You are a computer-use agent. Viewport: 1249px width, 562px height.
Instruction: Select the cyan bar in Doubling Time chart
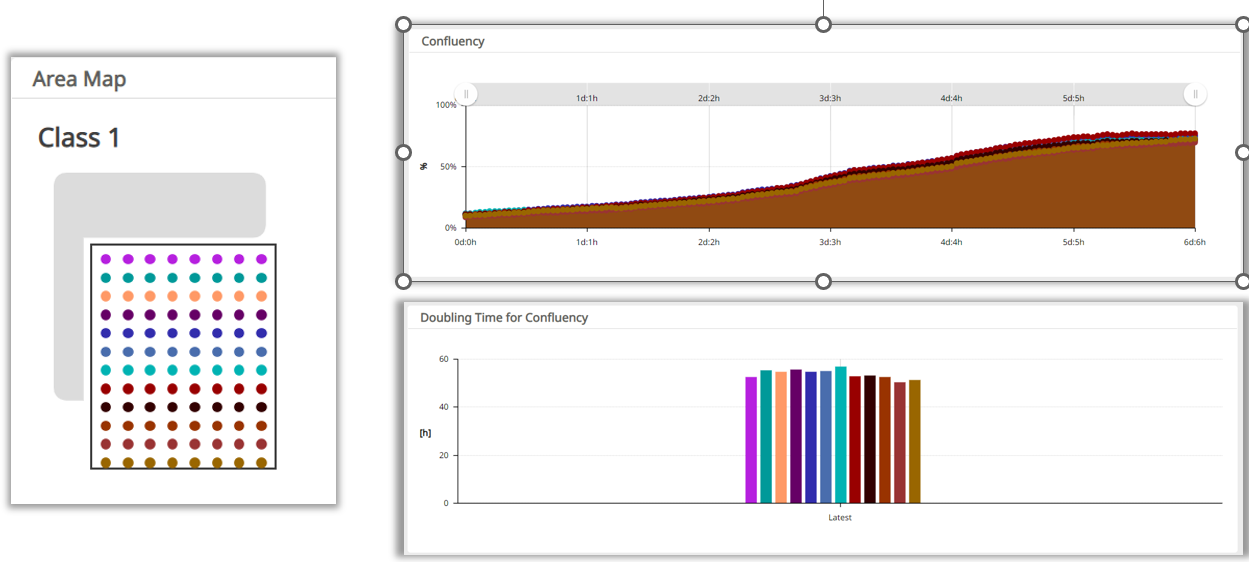coord(841,435)
